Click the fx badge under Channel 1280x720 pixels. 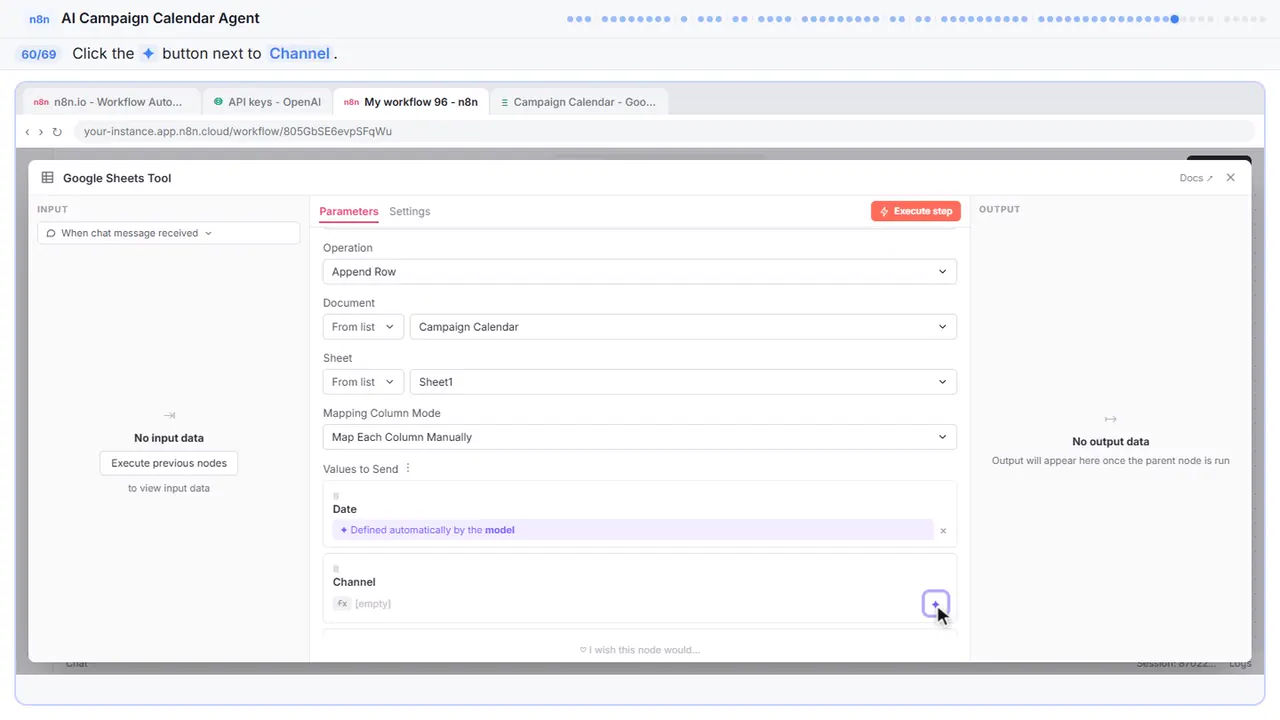point(342,604)
